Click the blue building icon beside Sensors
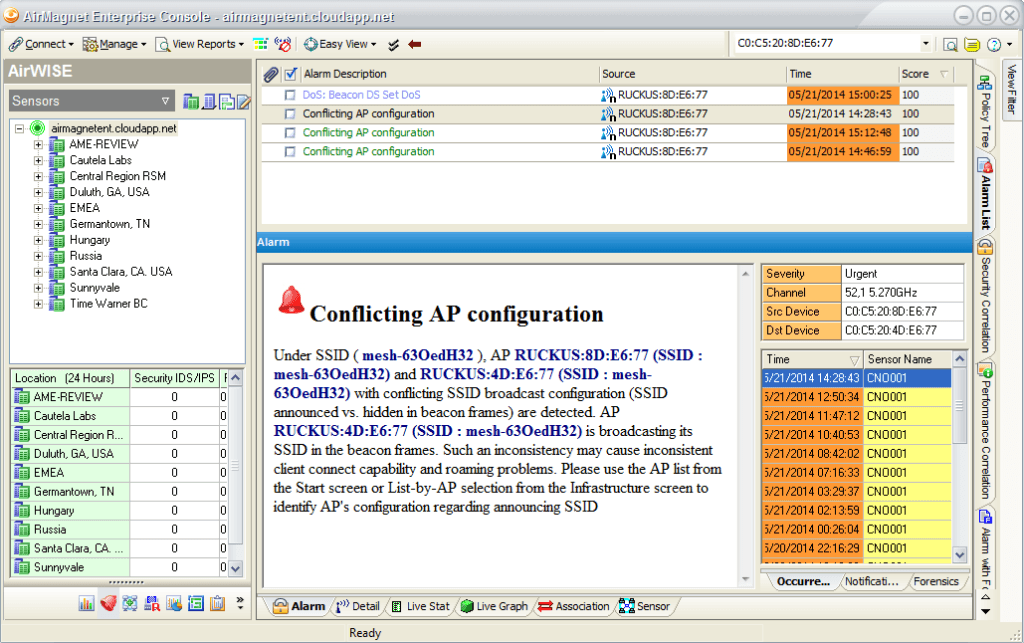1024x643 pixels. pyautogui.click(x=209, y=101)
